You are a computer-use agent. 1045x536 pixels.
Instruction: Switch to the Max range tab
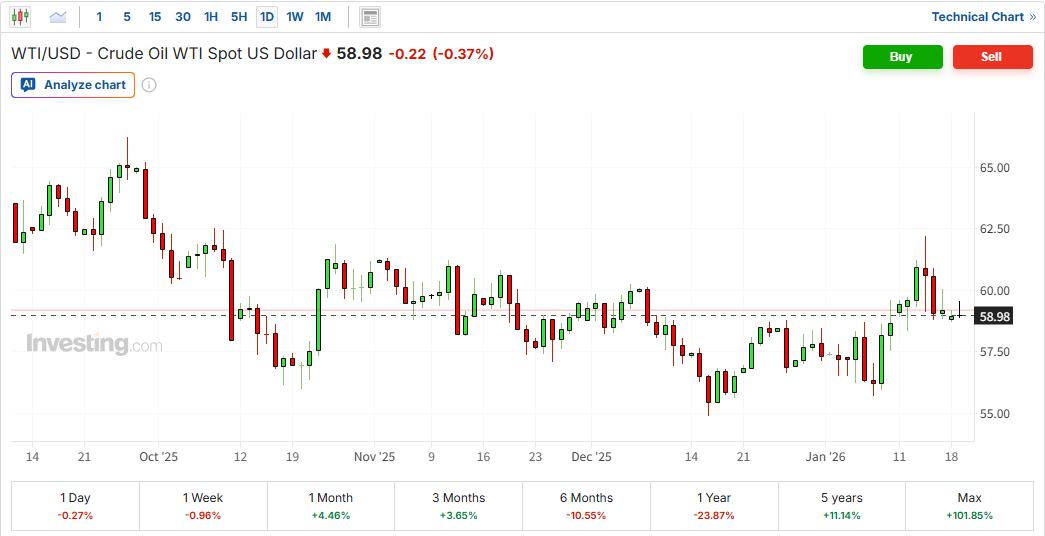tap(969, 506)
